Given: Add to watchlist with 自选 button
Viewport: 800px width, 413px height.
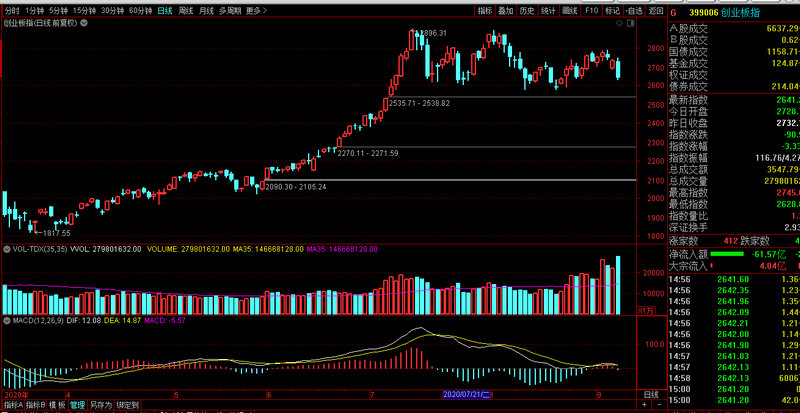Looking at the screenshot, I should (x=634, y=10).
